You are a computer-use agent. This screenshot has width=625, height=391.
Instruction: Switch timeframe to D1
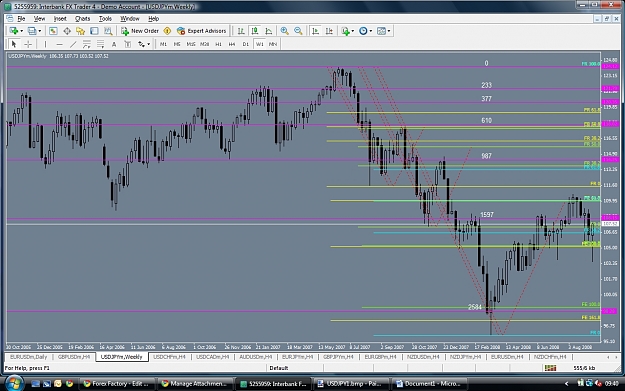point(246,44)
